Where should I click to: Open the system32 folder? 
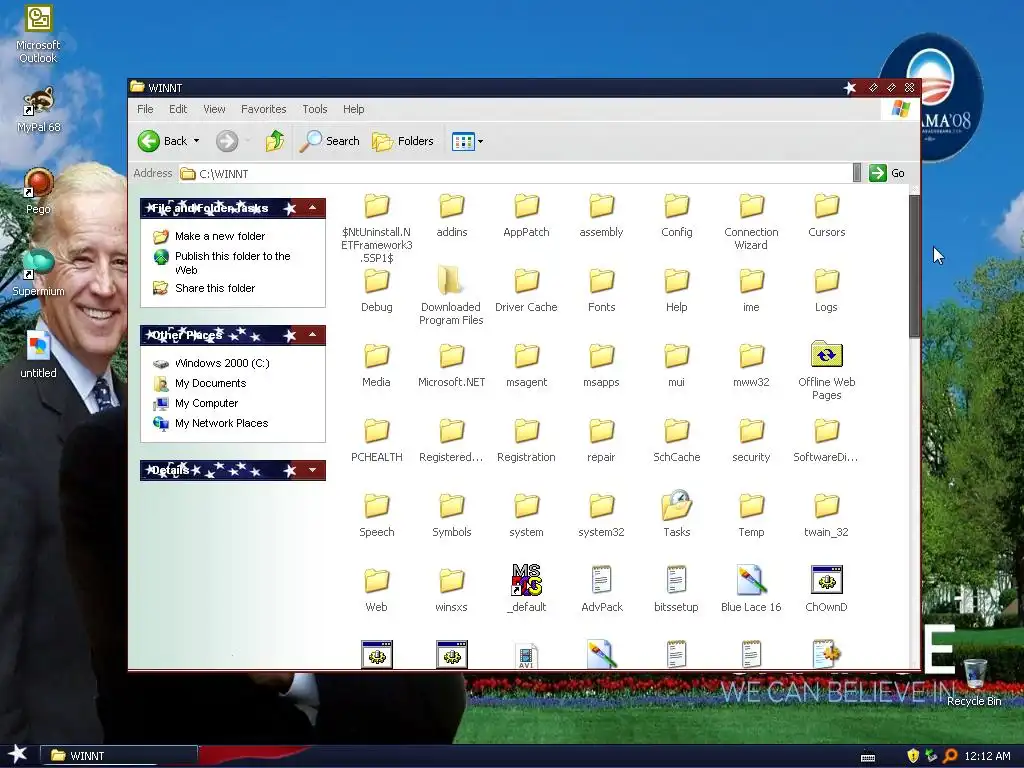tap(601, 516)
